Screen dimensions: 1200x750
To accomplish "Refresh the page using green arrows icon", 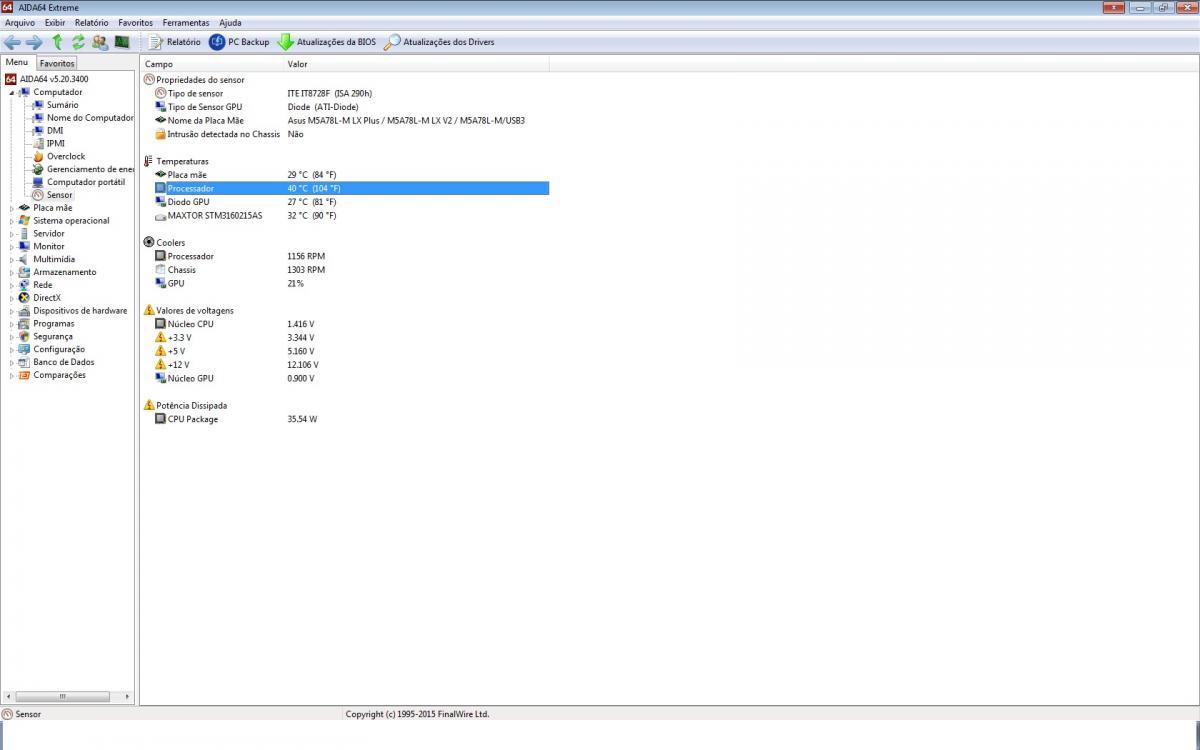I will [x=78, y=42].
